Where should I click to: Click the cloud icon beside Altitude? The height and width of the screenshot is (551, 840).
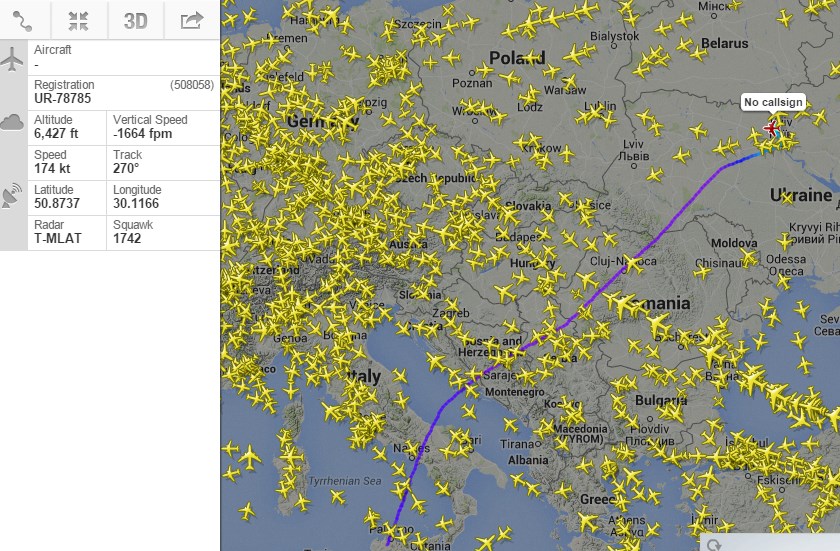(13, 123)
